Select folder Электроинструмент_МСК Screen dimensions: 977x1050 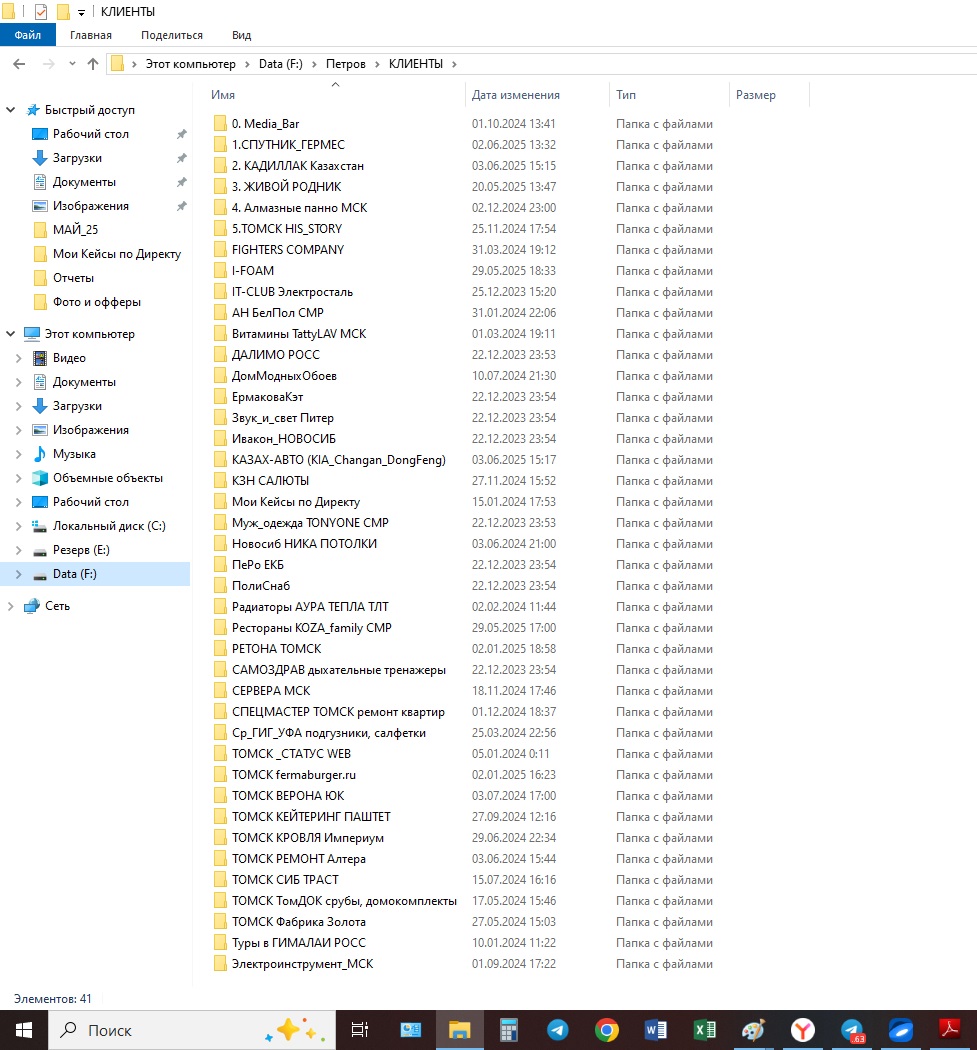coord(302,964)
